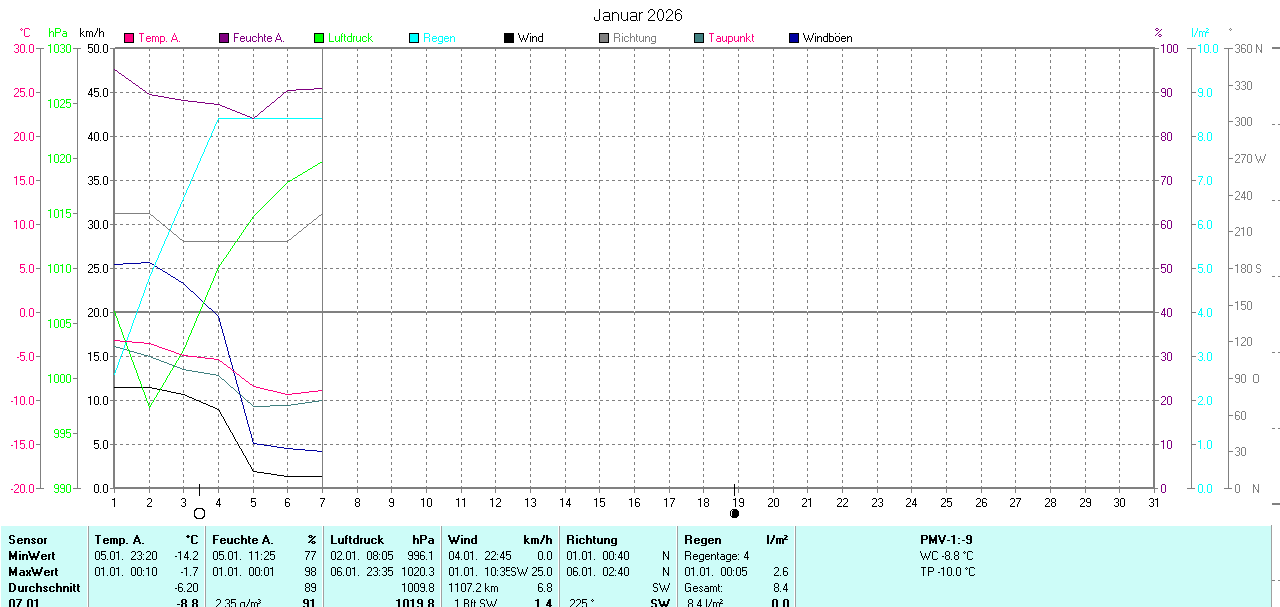
Task: Click the Januar 2026 chart title
Action: click(x=638, y=15)
